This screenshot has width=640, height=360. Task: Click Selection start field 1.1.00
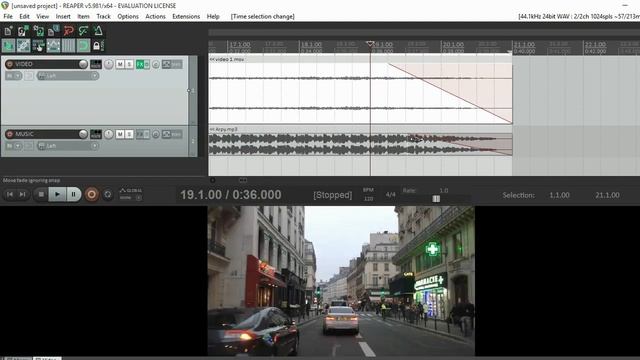[559, 195]
